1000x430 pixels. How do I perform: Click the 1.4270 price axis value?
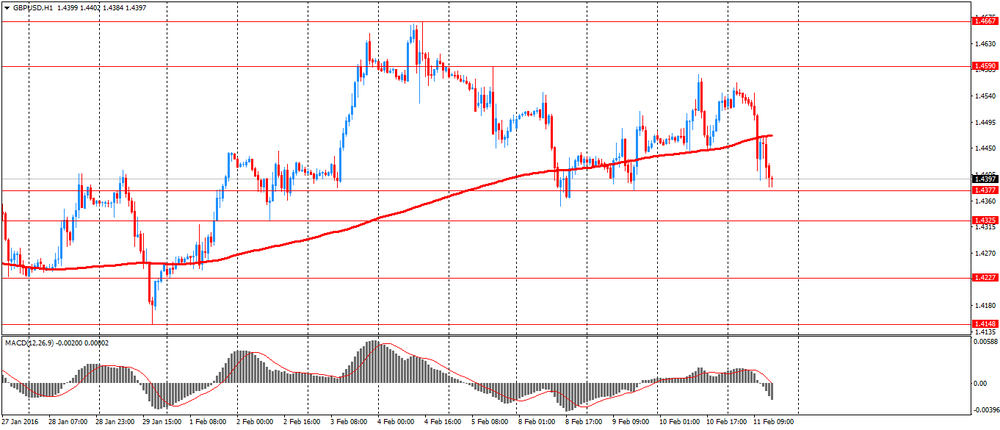pos(985,253)
